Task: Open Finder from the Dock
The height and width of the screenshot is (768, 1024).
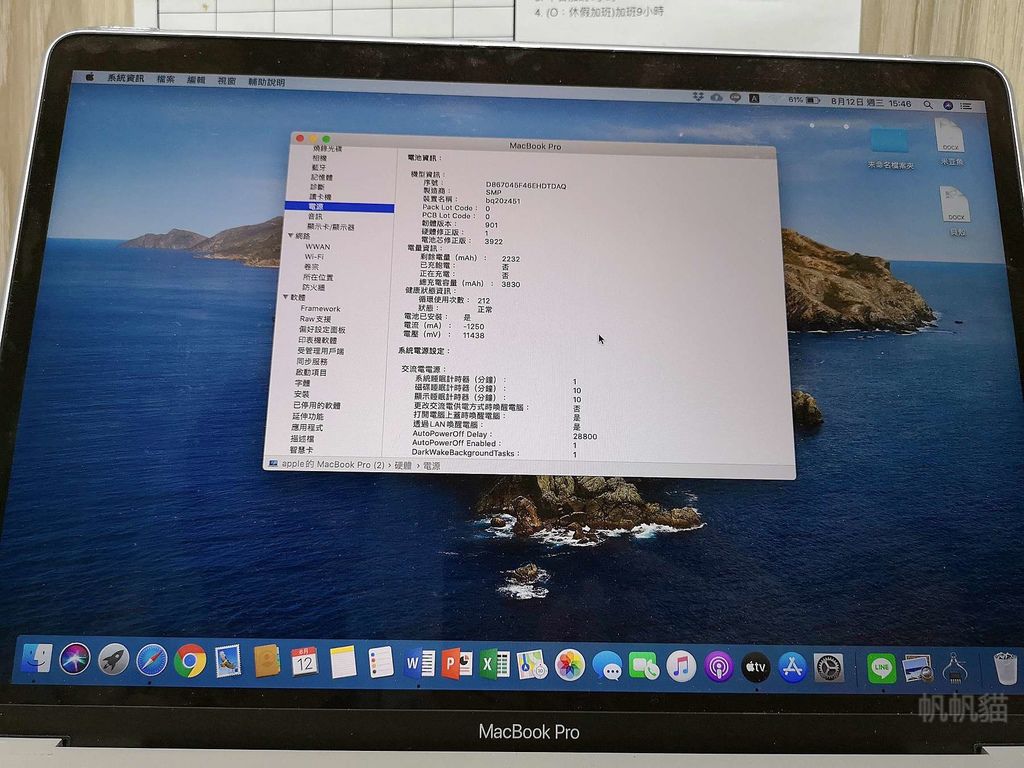Action: point(37,659)
